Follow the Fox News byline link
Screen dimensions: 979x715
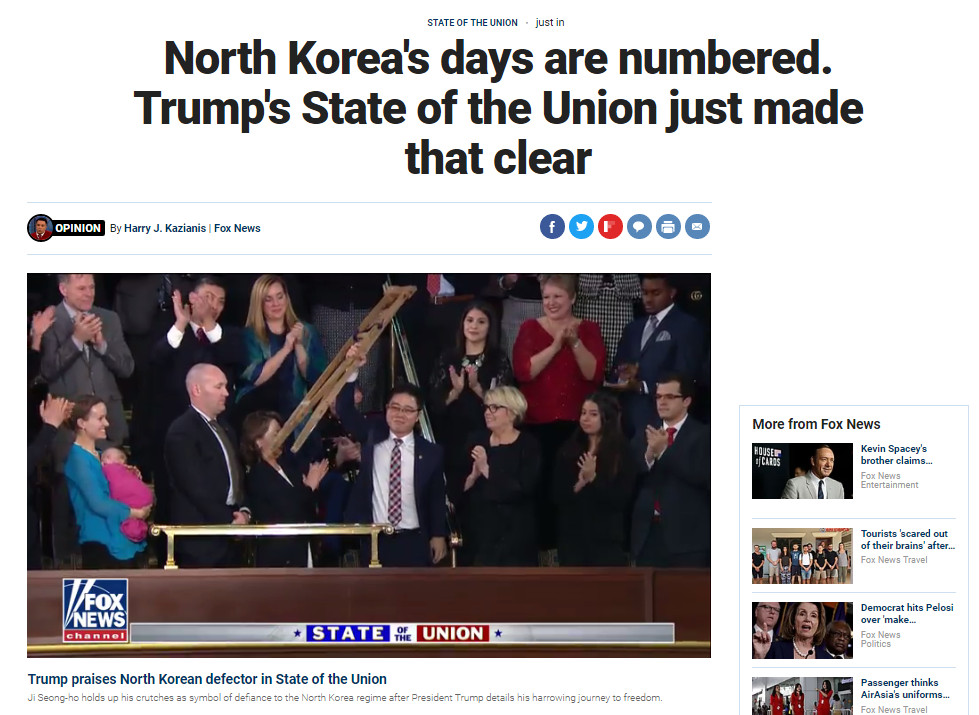(237, 229)
